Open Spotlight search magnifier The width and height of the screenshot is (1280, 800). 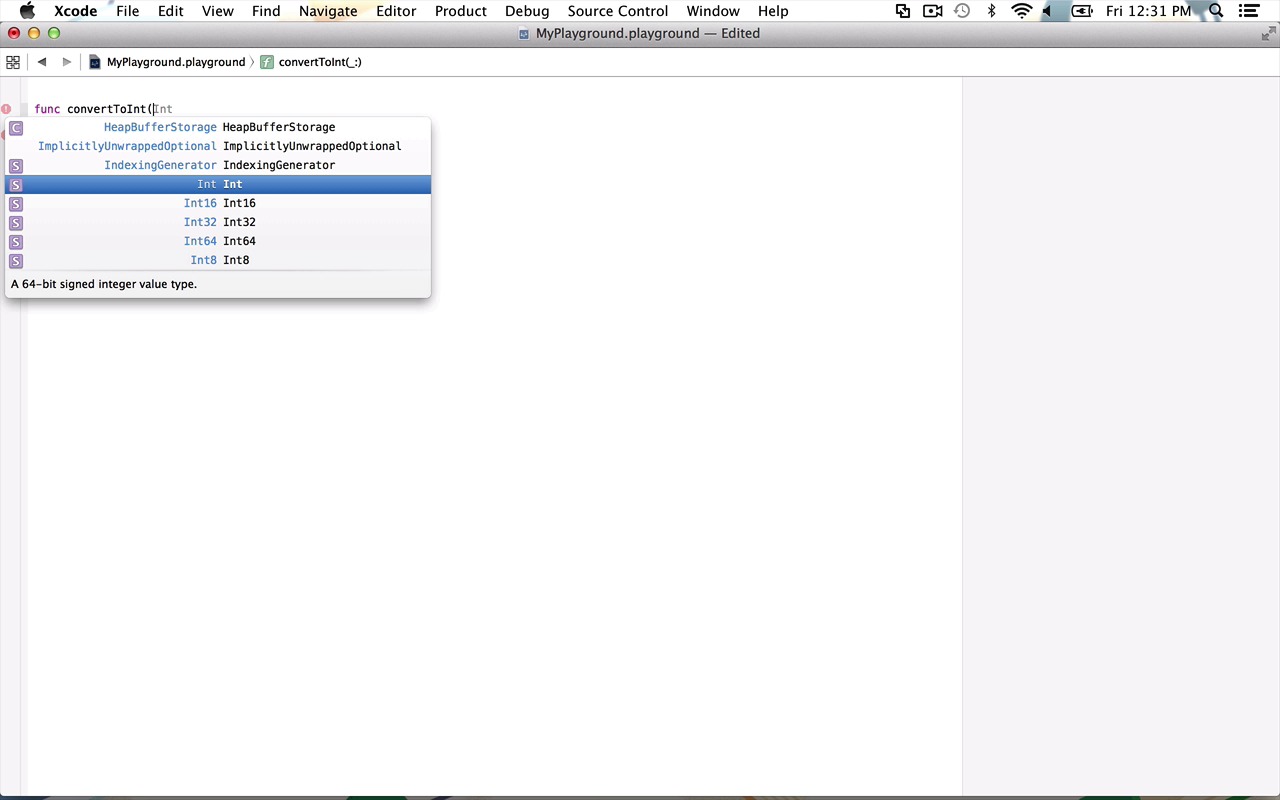1216,11
